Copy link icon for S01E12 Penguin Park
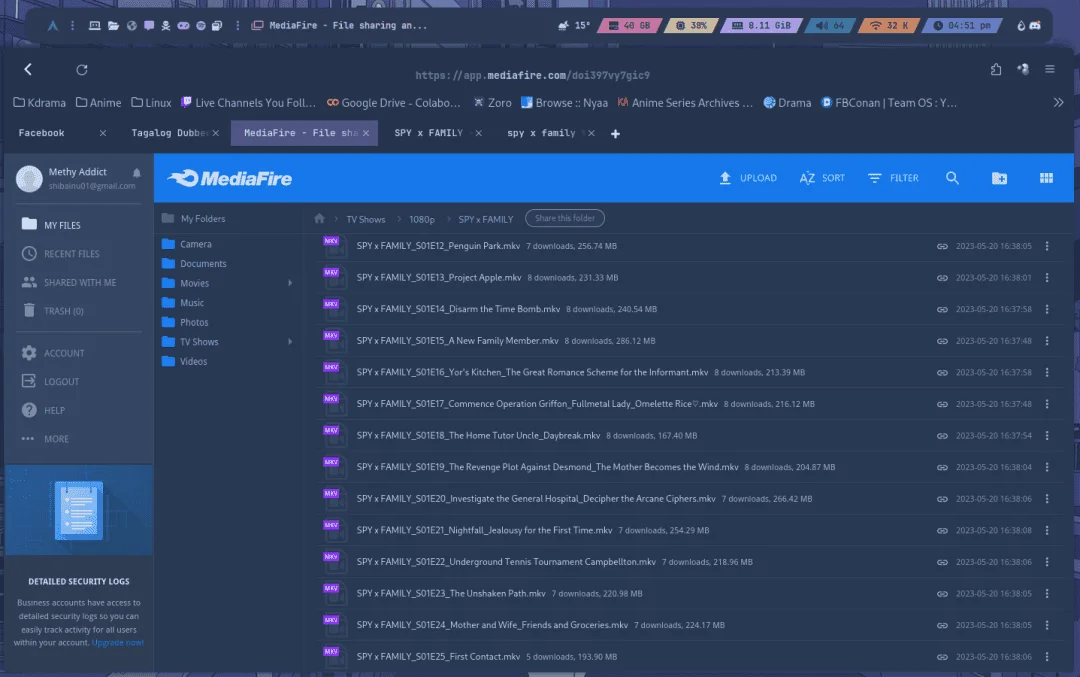The image size is (1080, 677). tap(942, 247)
